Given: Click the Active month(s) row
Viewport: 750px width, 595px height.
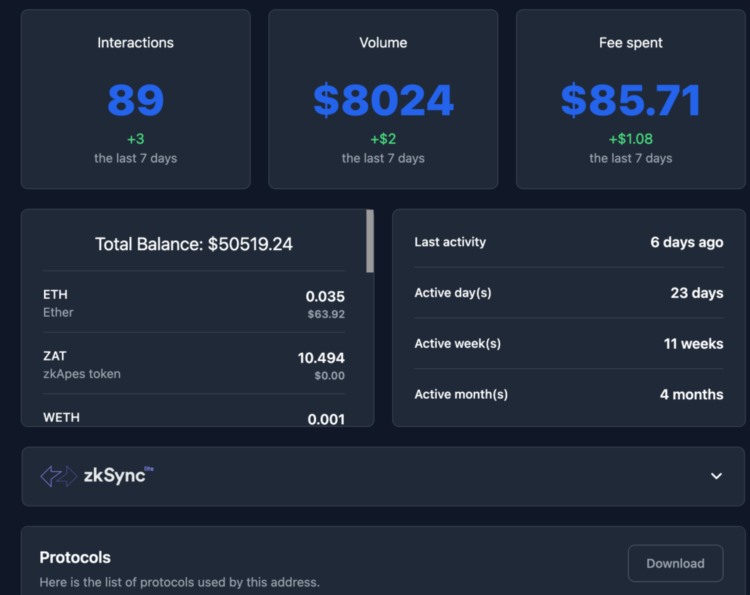Looking at the screenshot, I should 568,394.
